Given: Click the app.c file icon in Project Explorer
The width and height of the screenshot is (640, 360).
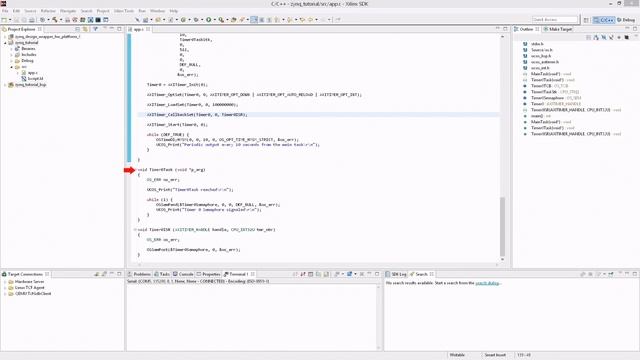Looking at the screenshot, I should (x=24, y=73).
